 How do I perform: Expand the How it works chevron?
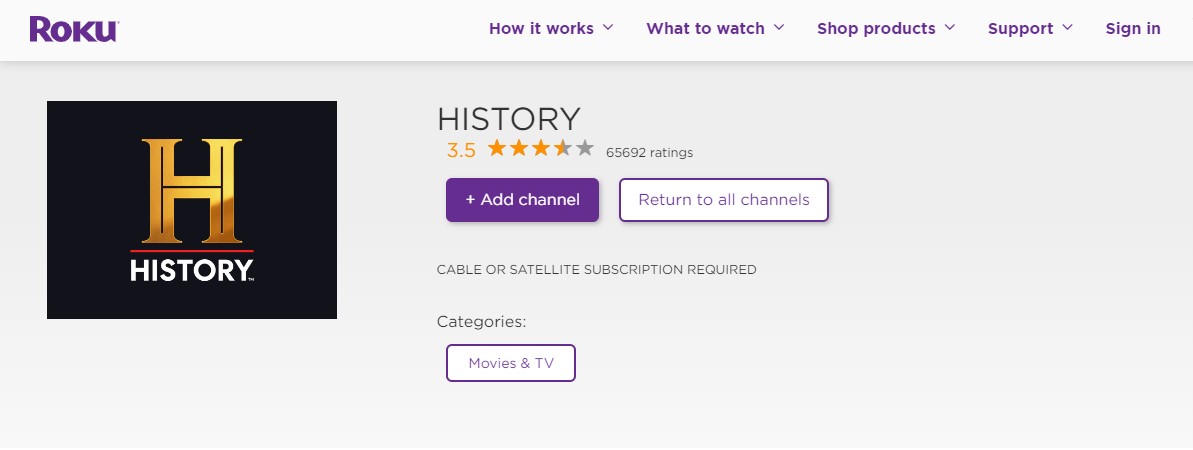(607, 27)
